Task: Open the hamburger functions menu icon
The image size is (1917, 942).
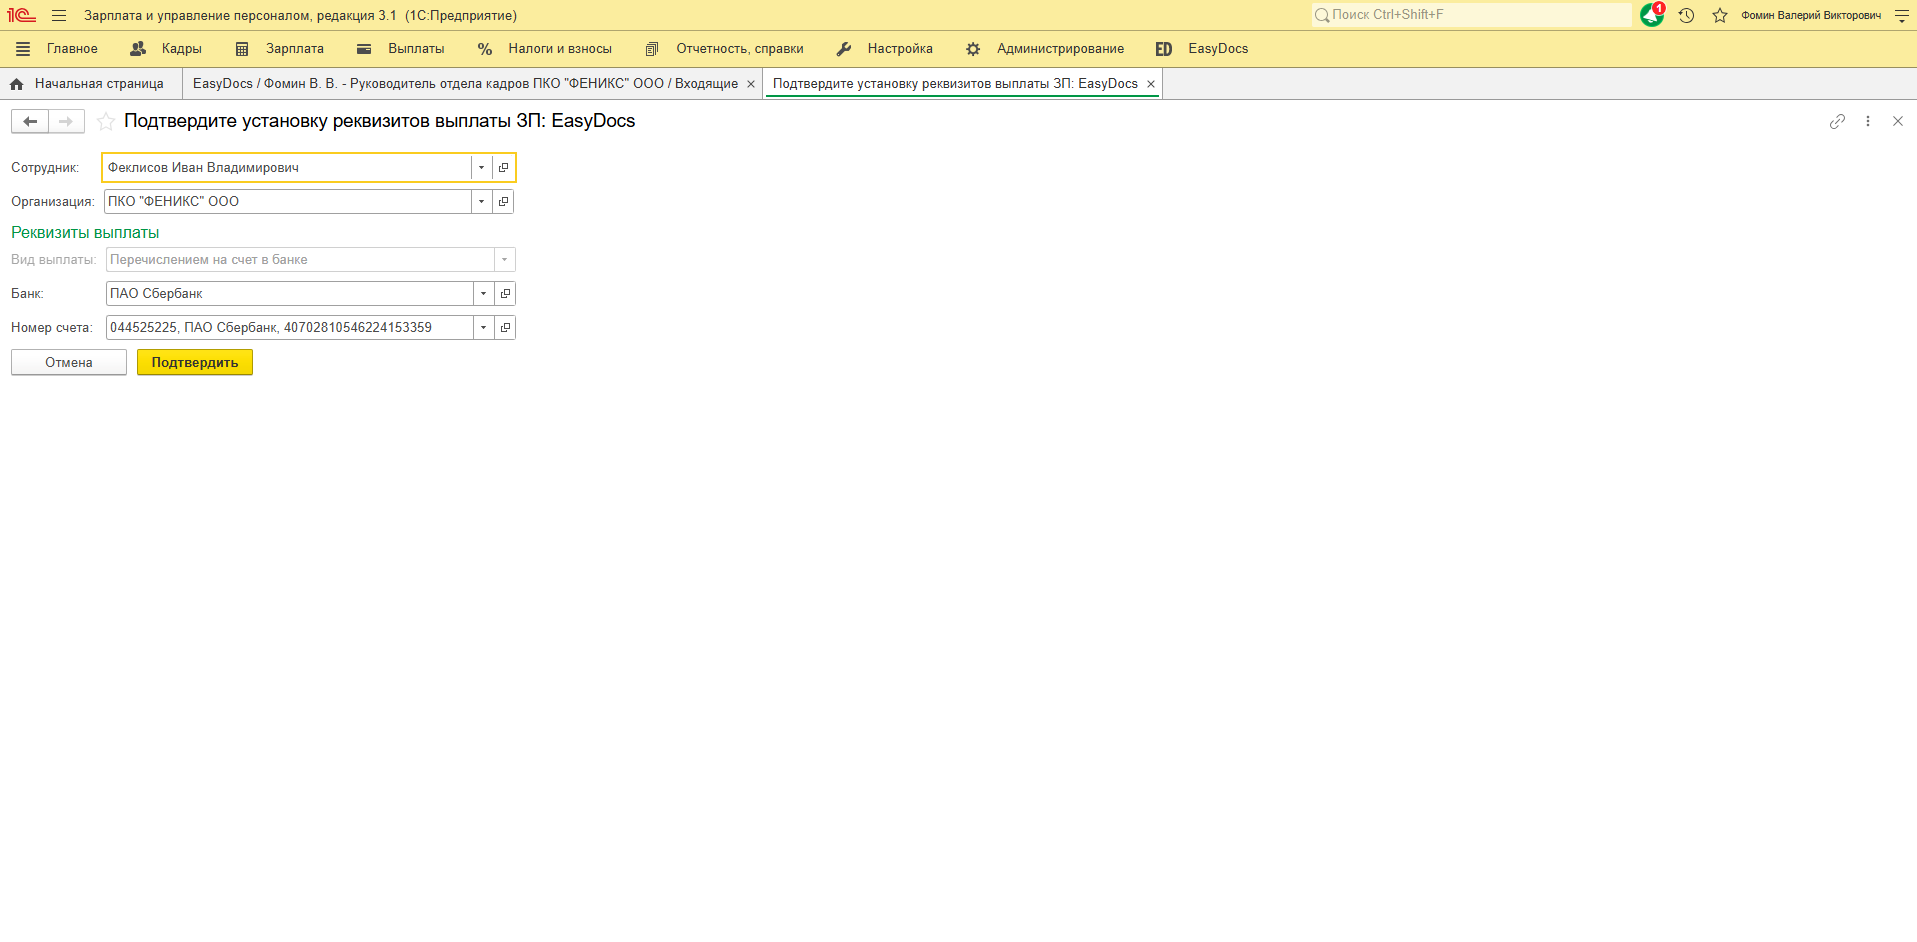Action: (59, 16)
